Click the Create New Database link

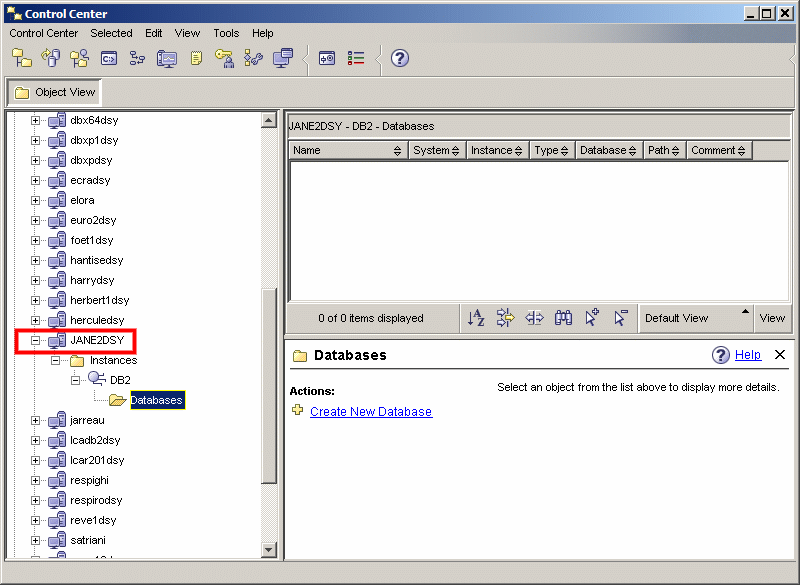tap(371, 412)
